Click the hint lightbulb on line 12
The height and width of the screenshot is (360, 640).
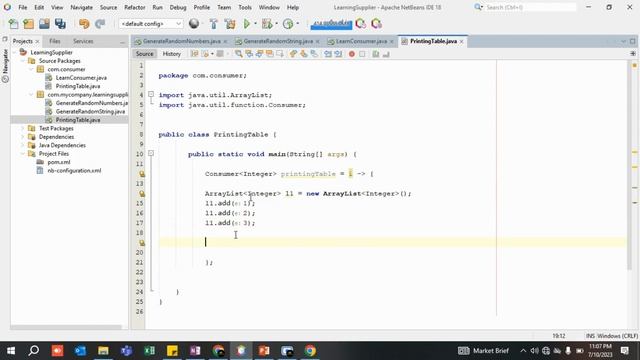click(x=142, y=174)
